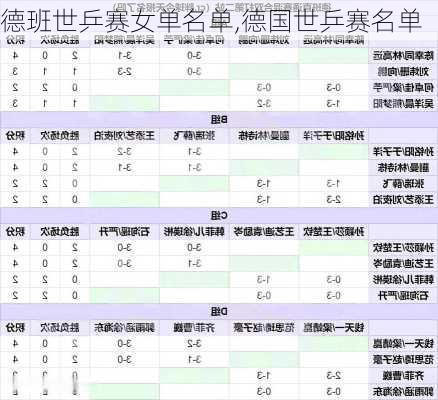Click the 1-3 score in 韩菲儿/徐瑛彬 row
Screen dimensions: 438x400
click(x=264, y=280)
